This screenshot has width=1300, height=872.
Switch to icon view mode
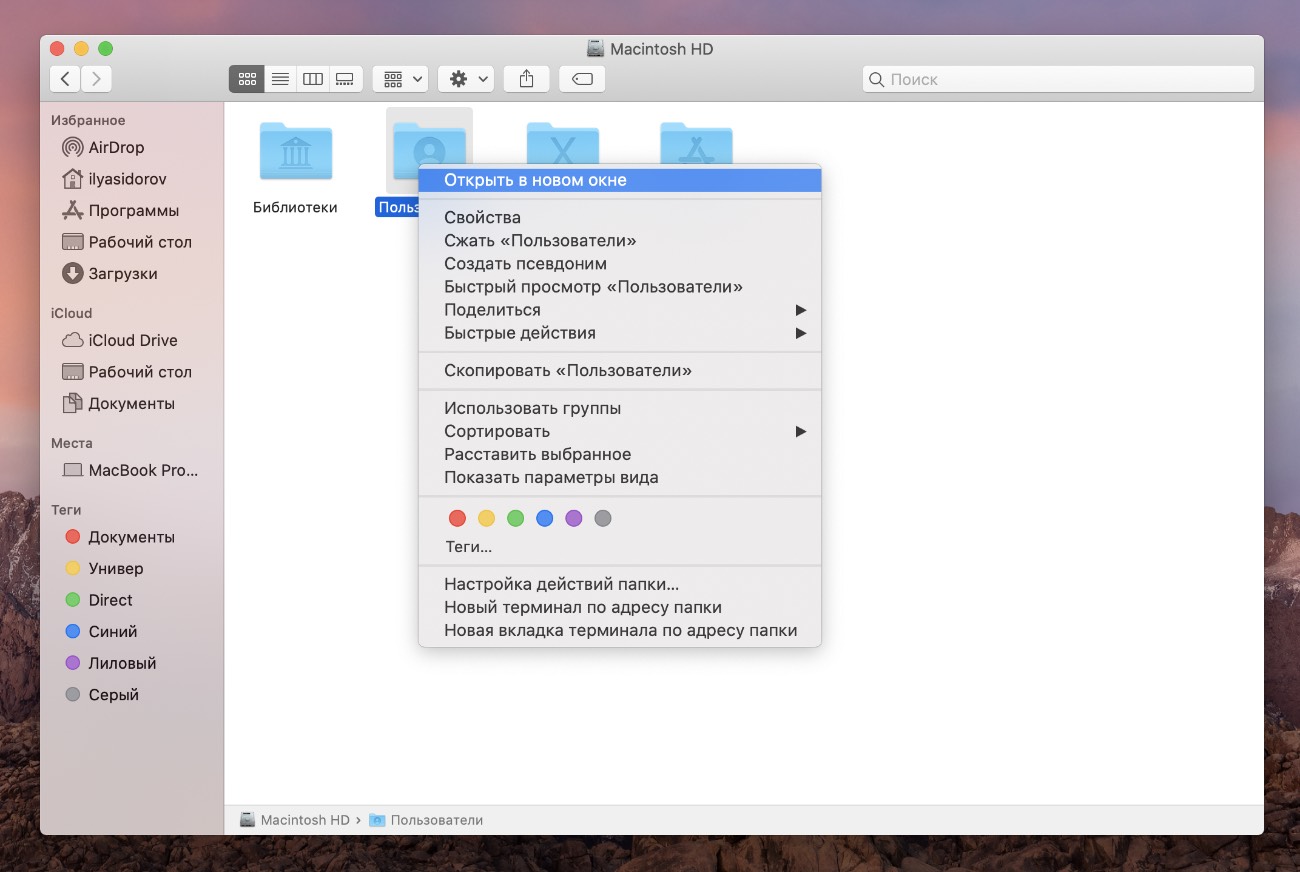coord(246,79)
